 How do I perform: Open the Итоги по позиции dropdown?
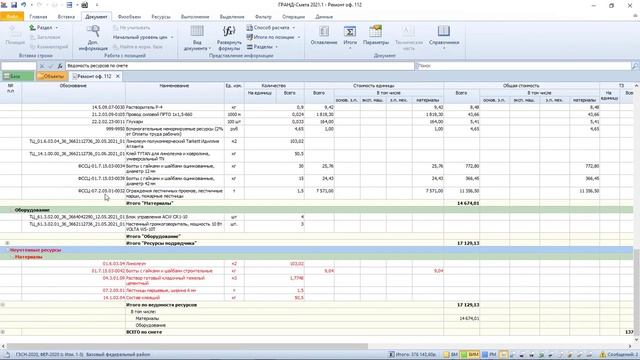click(273, 37)
